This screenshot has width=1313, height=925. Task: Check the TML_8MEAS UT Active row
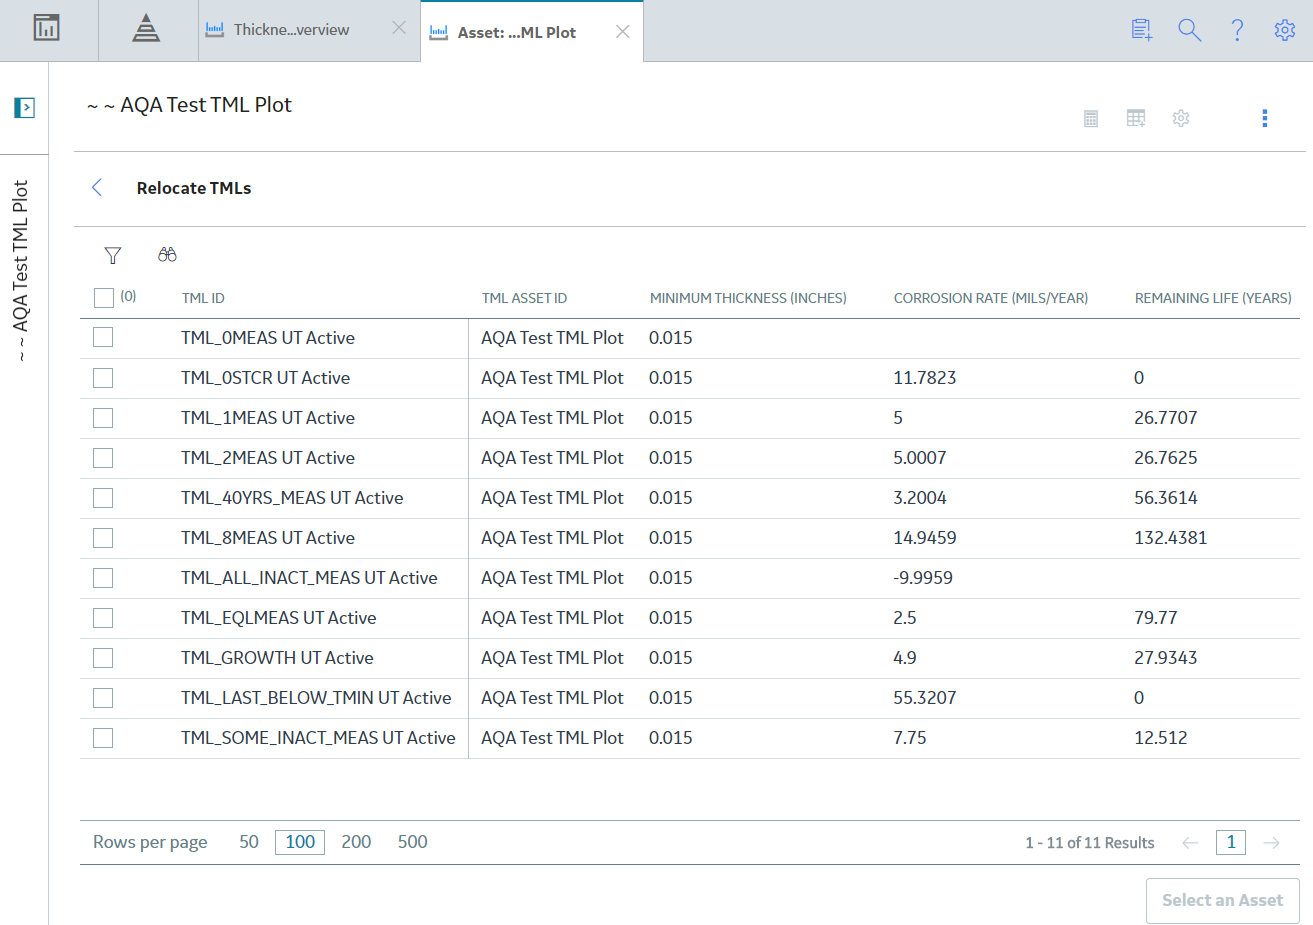coord(103,538)
